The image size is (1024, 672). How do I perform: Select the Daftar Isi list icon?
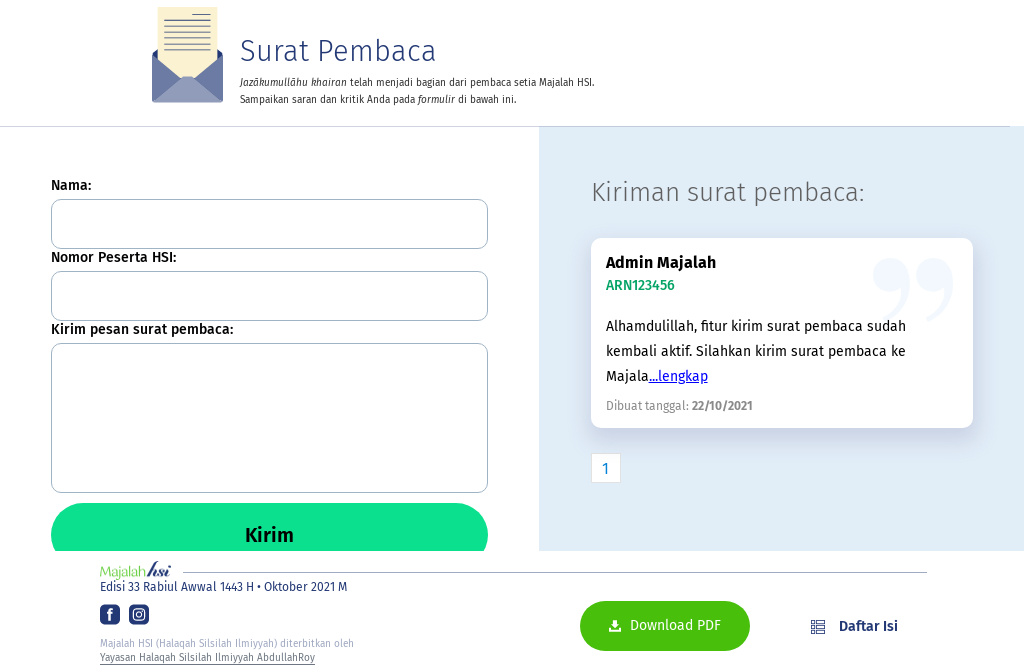pos(816,626)
